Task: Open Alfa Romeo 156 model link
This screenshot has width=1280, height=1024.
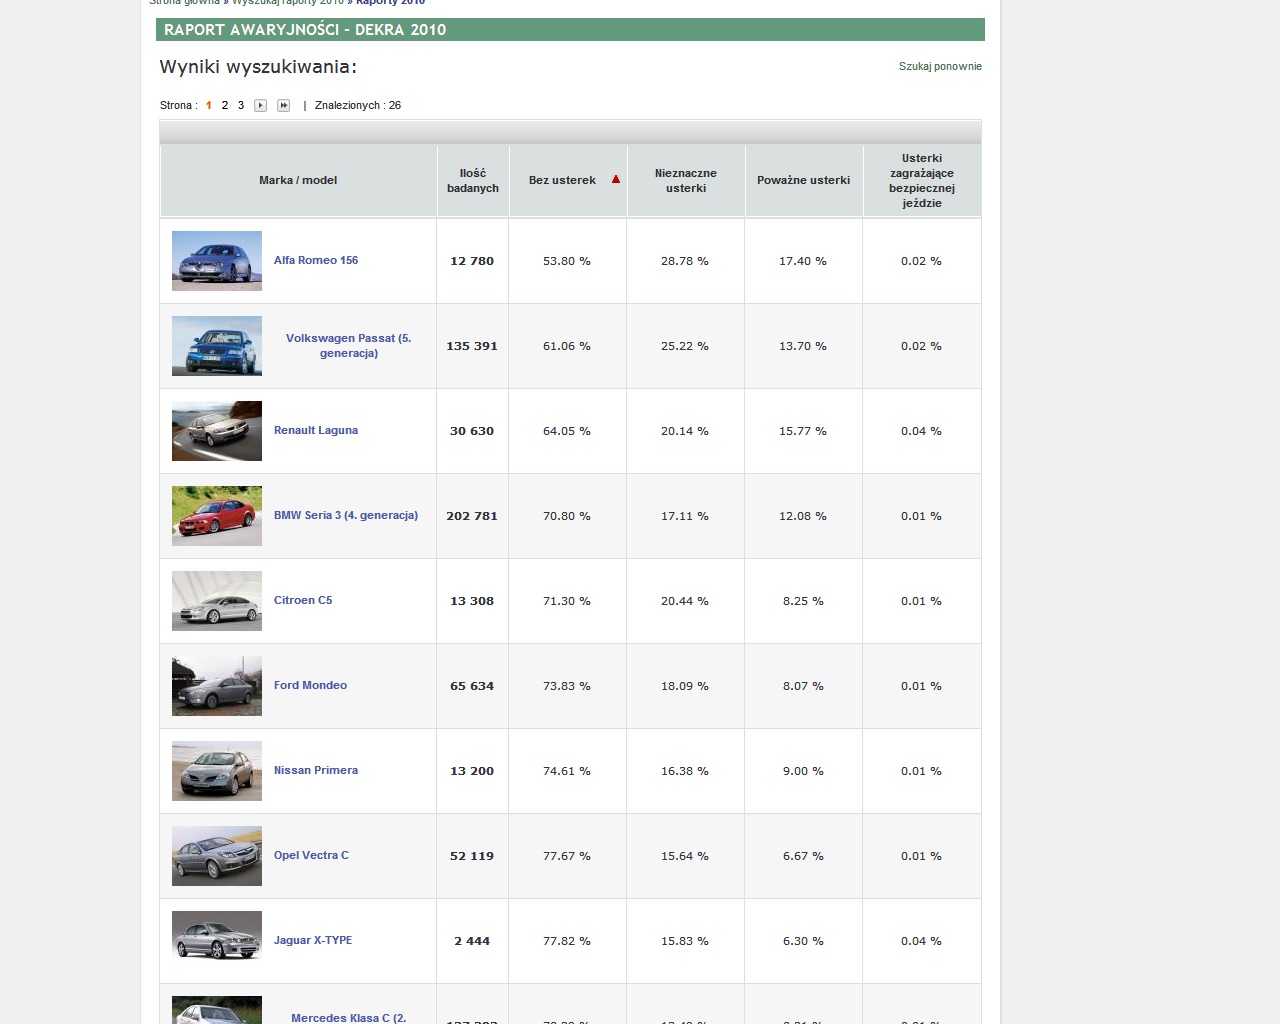Action: pyautogui.click(x=316, y=260)
